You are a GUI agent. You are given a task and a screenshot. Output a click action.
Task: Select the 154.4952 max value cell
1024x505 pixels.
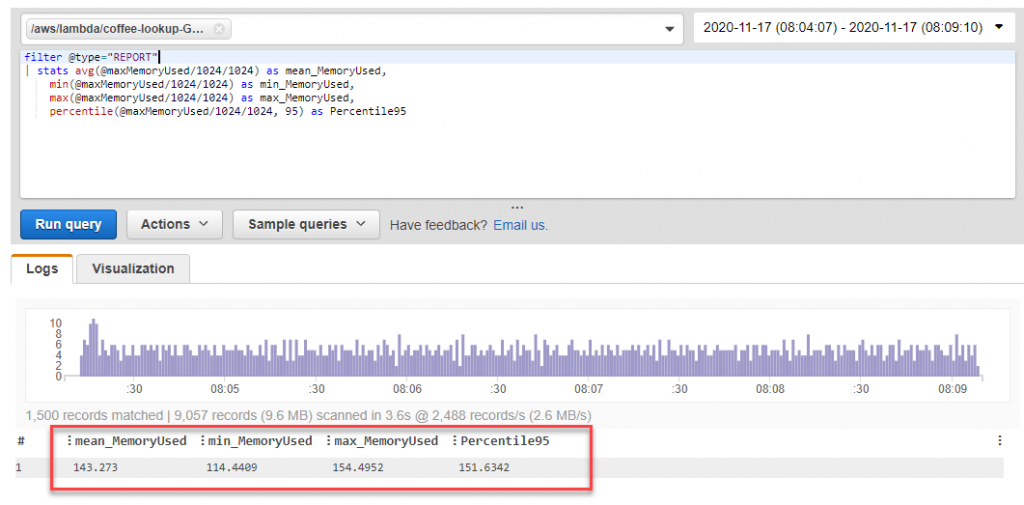360,468
